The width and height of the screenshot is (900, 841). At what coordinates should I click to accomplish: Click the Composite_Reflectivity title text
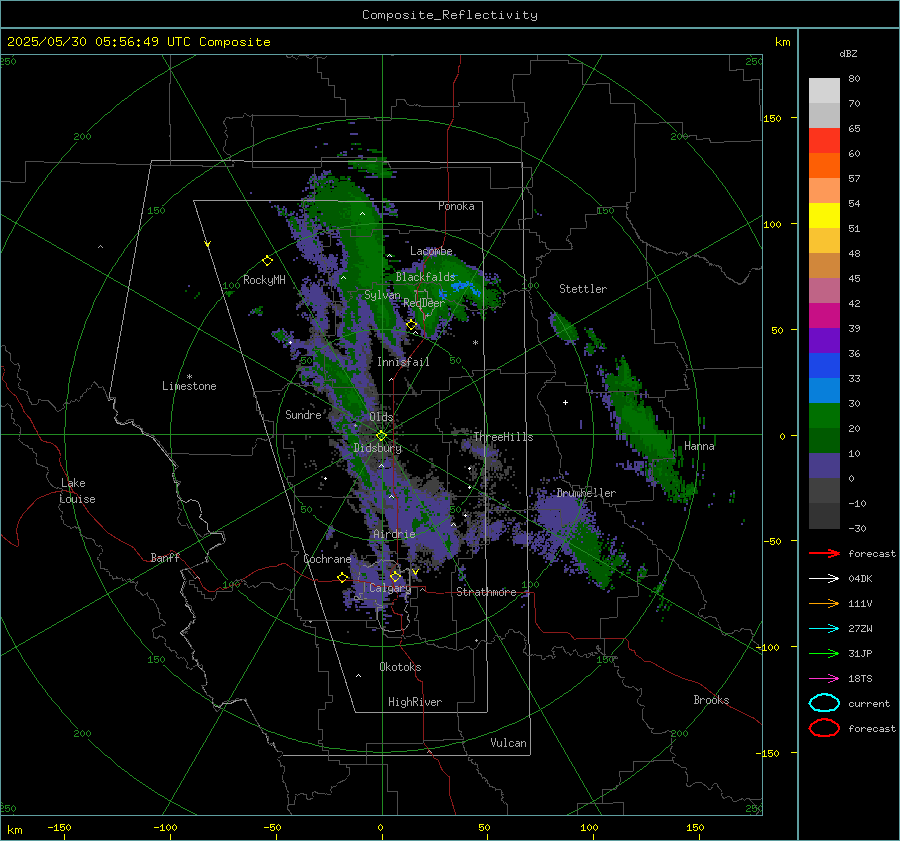pos(450,15)
